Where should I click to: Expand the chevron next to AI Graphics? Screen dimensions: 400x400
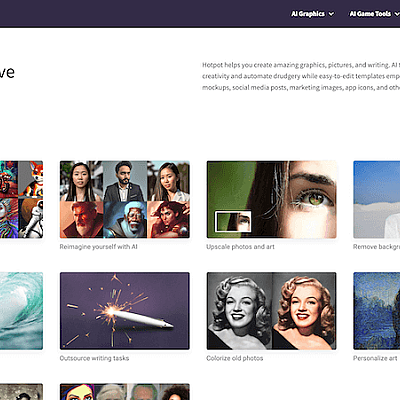331,14
